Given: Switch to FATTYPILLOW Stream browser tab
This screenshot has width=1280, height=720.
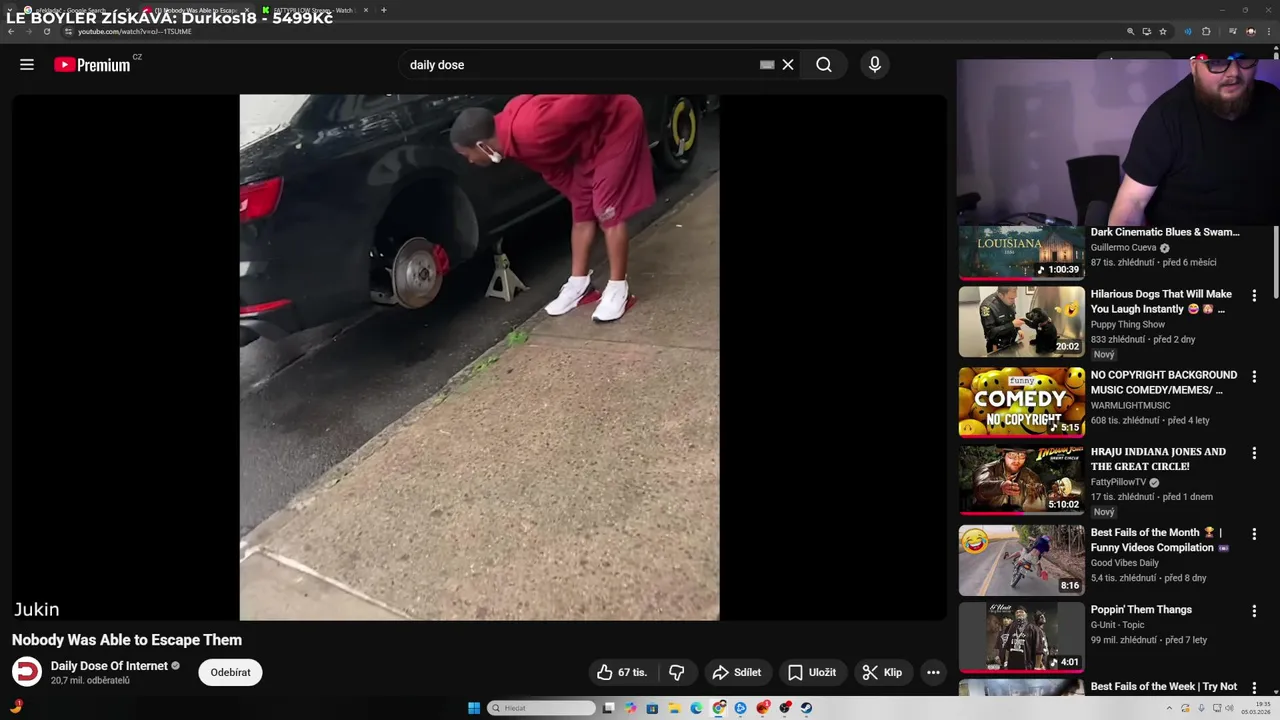Looking at the screenshot, I should [315, 10].
